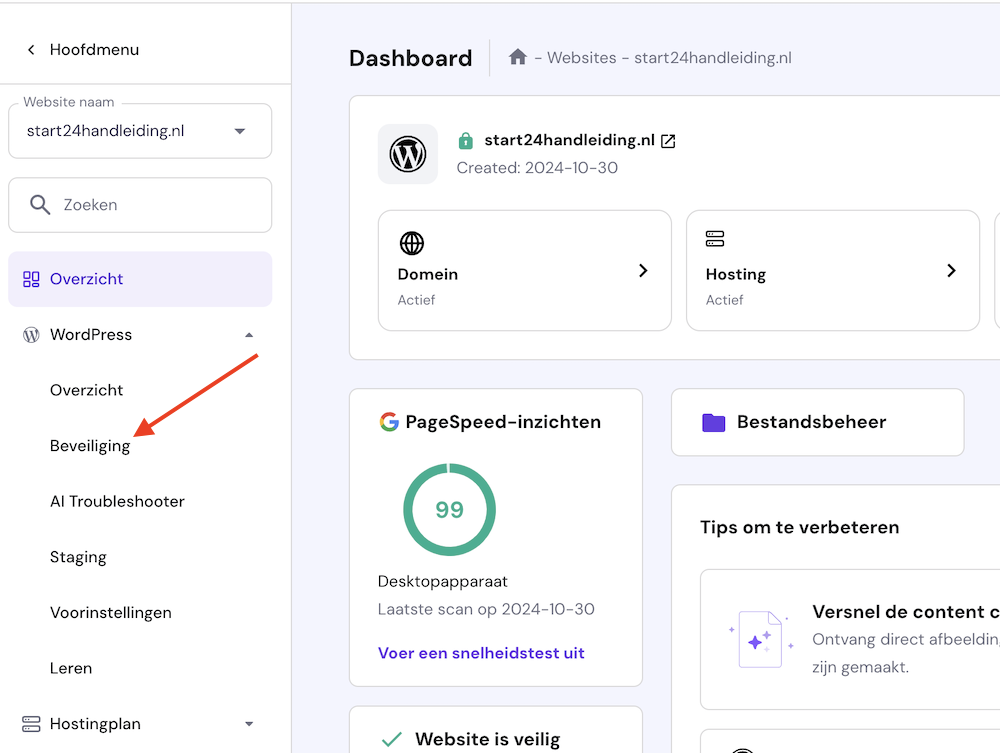Viewport: 1000px width, 753px height.
Task: Expand the Hostingplan sidebar section
Action: (x=249, y=724)
